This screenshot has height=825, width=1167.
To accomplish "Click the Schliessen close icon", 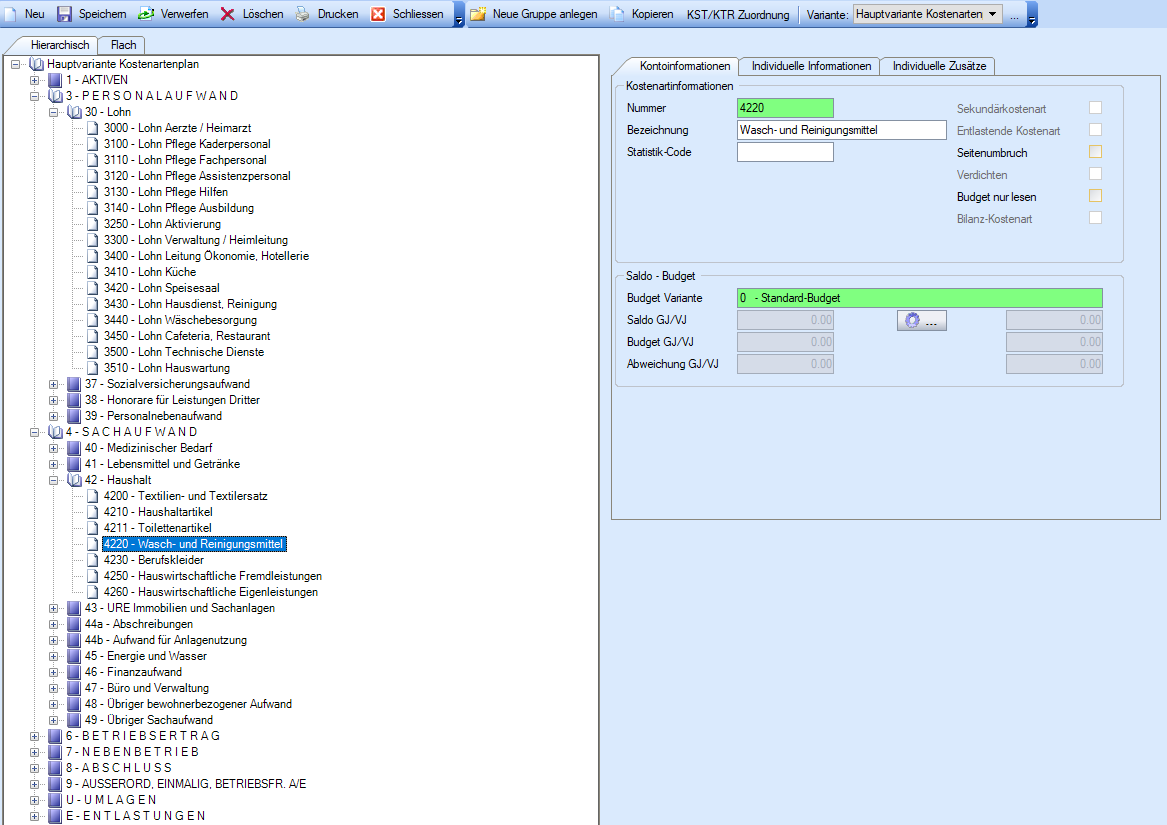I will (x=378, y=14).
